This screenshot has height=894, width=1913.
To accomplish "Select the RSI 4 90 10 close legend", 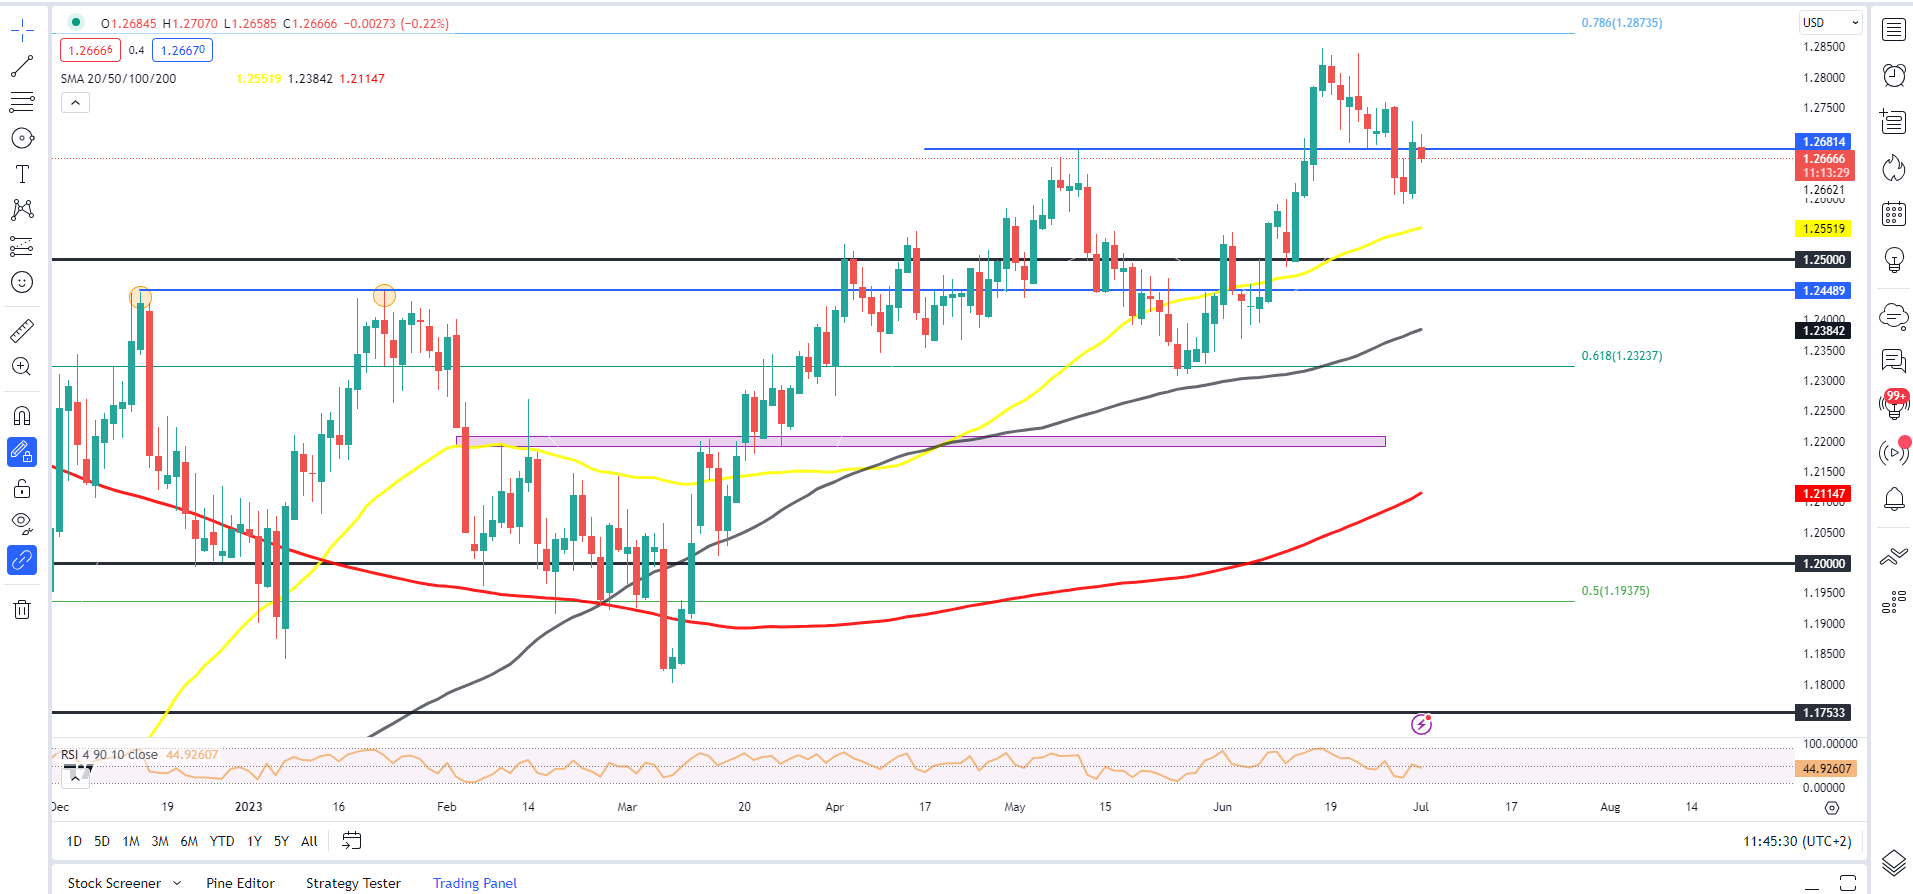I will [109, 755].
